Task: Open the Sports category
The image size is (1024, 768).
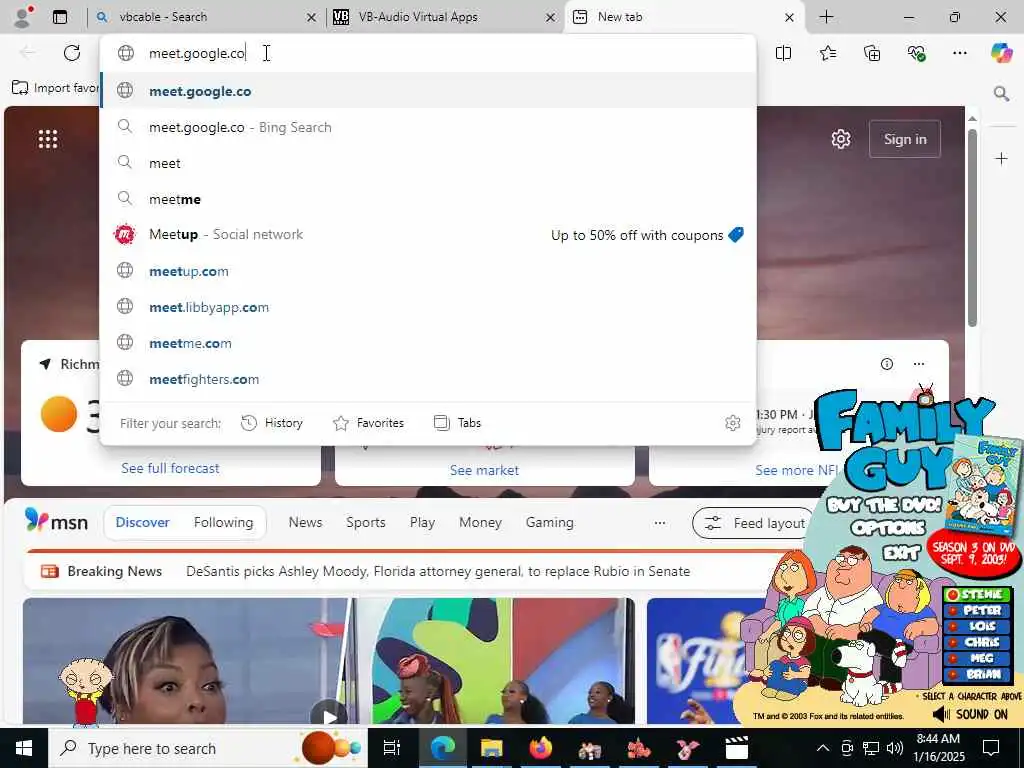Action: pos(366,522)
